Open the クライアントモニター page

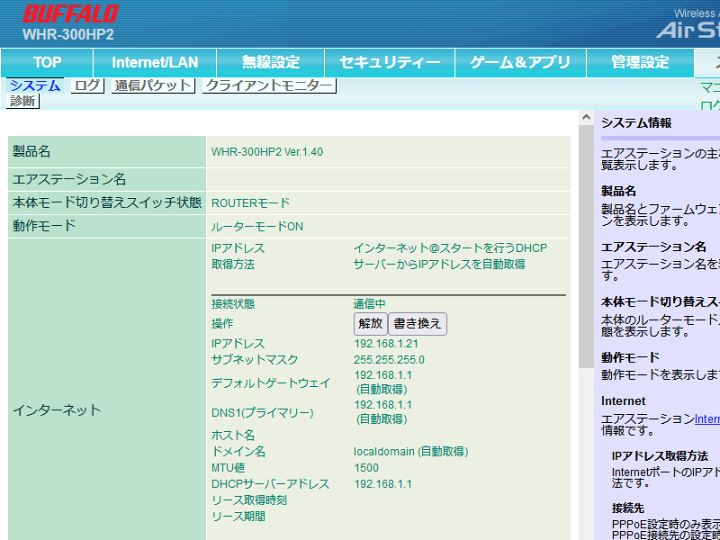269,85
